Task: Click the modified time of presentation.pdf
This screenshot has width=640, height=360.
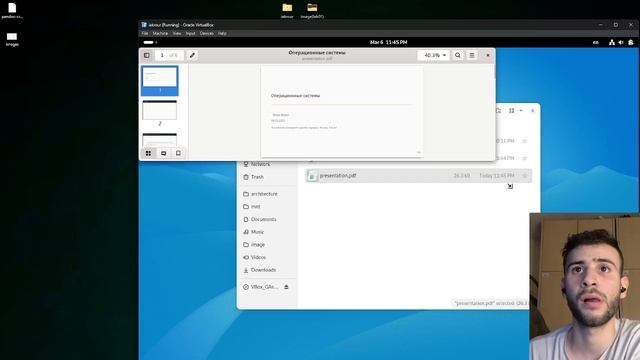Action: click(496, 176)
